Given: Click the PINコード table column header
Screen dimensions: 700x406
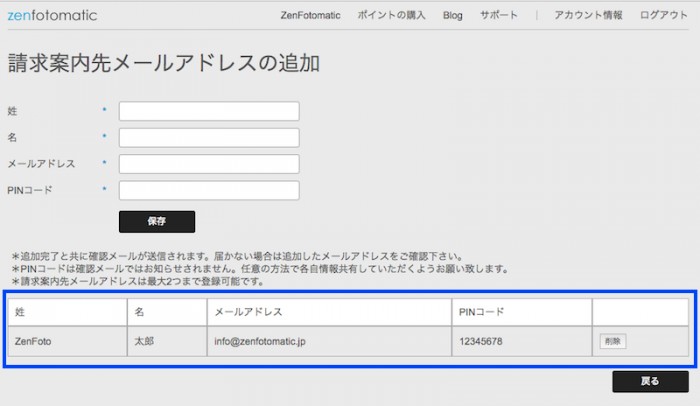Looking at the screenshot, I should point(522,312).
